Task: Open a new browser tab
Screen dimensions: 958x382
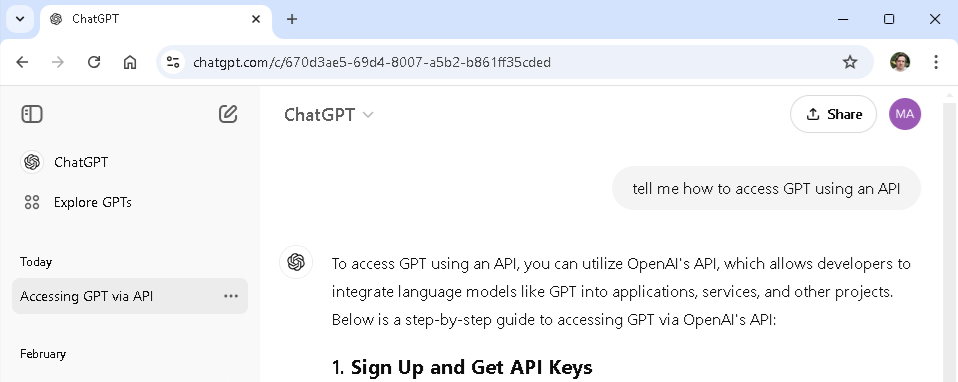Action: [x=292, y=19]
